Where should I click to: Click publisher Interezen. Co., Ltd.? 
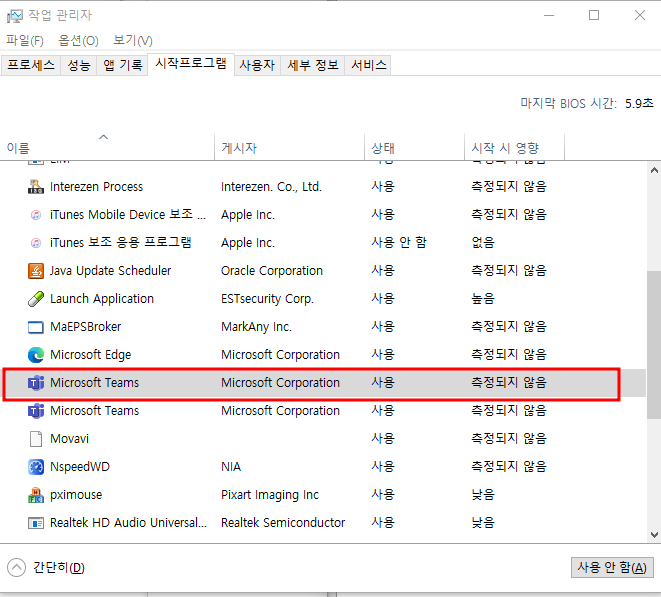coord(271,186)
